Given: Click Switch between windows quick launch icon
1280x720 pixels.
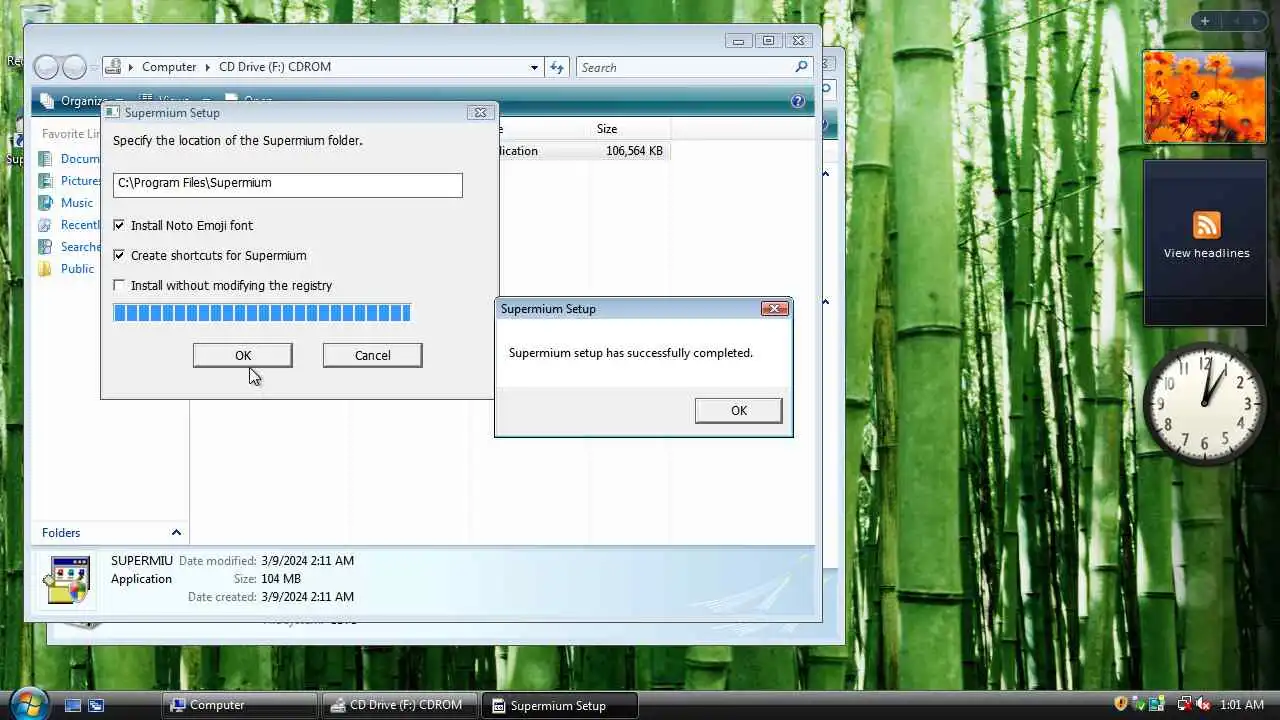Looking at the screenshot, I should click(x=96, y=705).
